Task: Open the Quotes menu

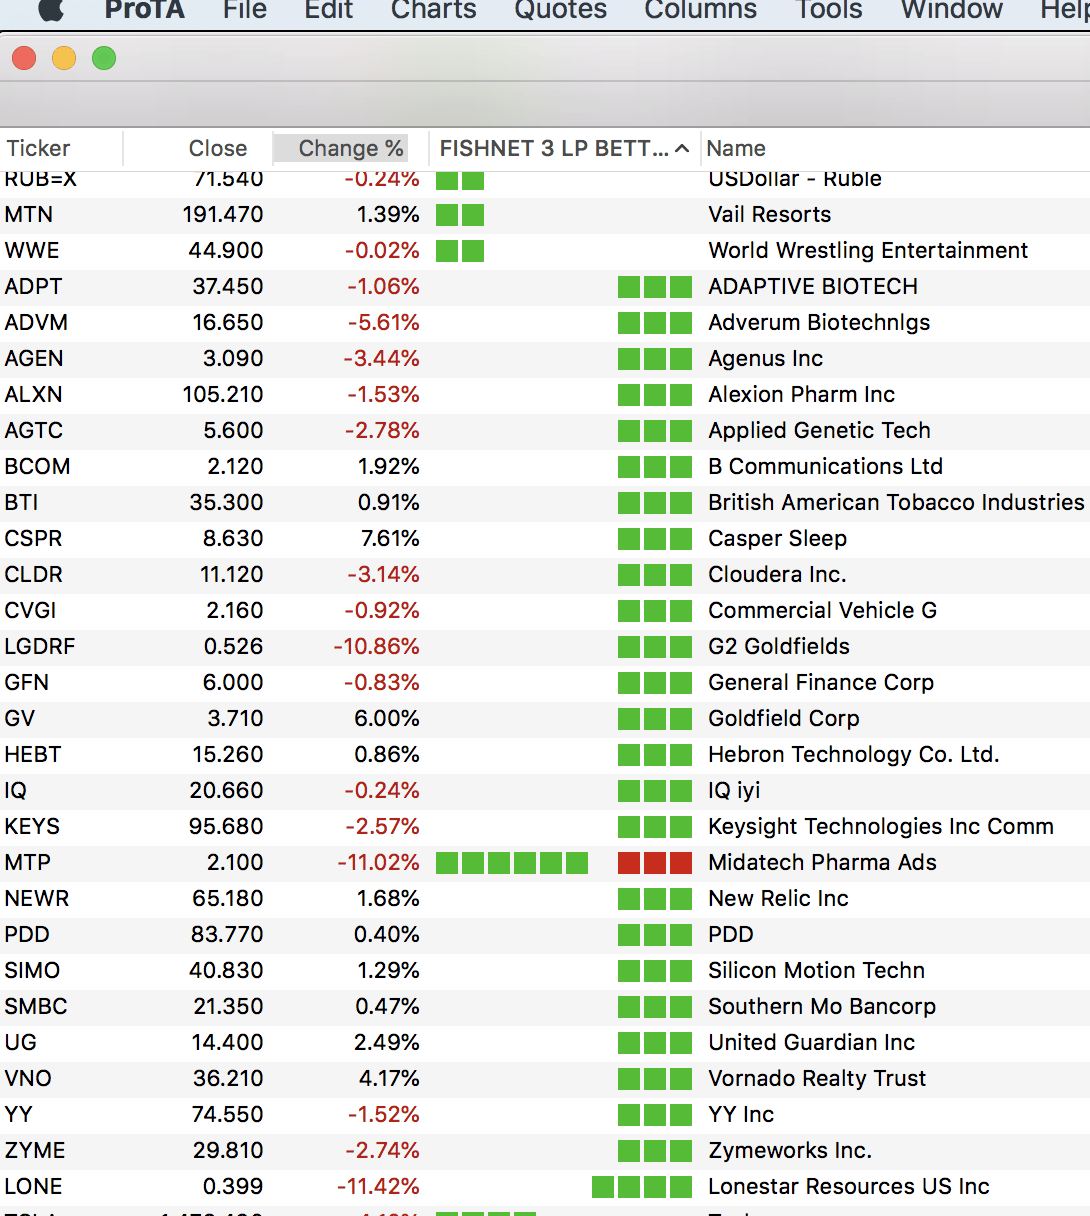Action: pyautogui.click(x=560, y=10)
